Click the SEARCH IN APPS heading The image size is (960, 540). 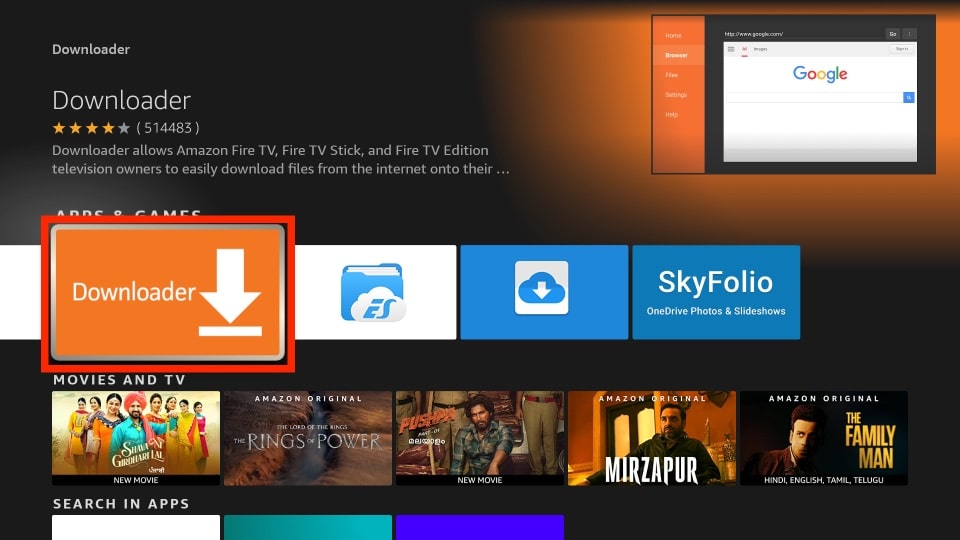click(121, 504)
